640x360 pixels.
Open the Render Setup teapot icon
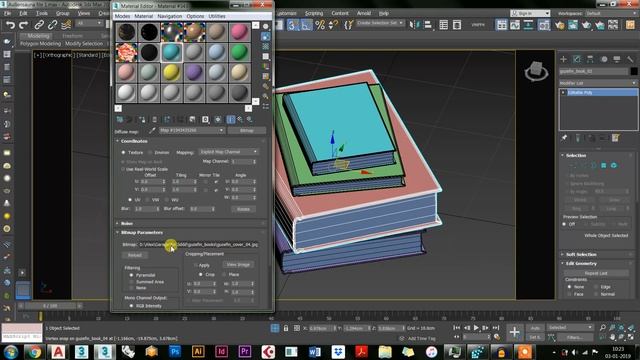560,25
